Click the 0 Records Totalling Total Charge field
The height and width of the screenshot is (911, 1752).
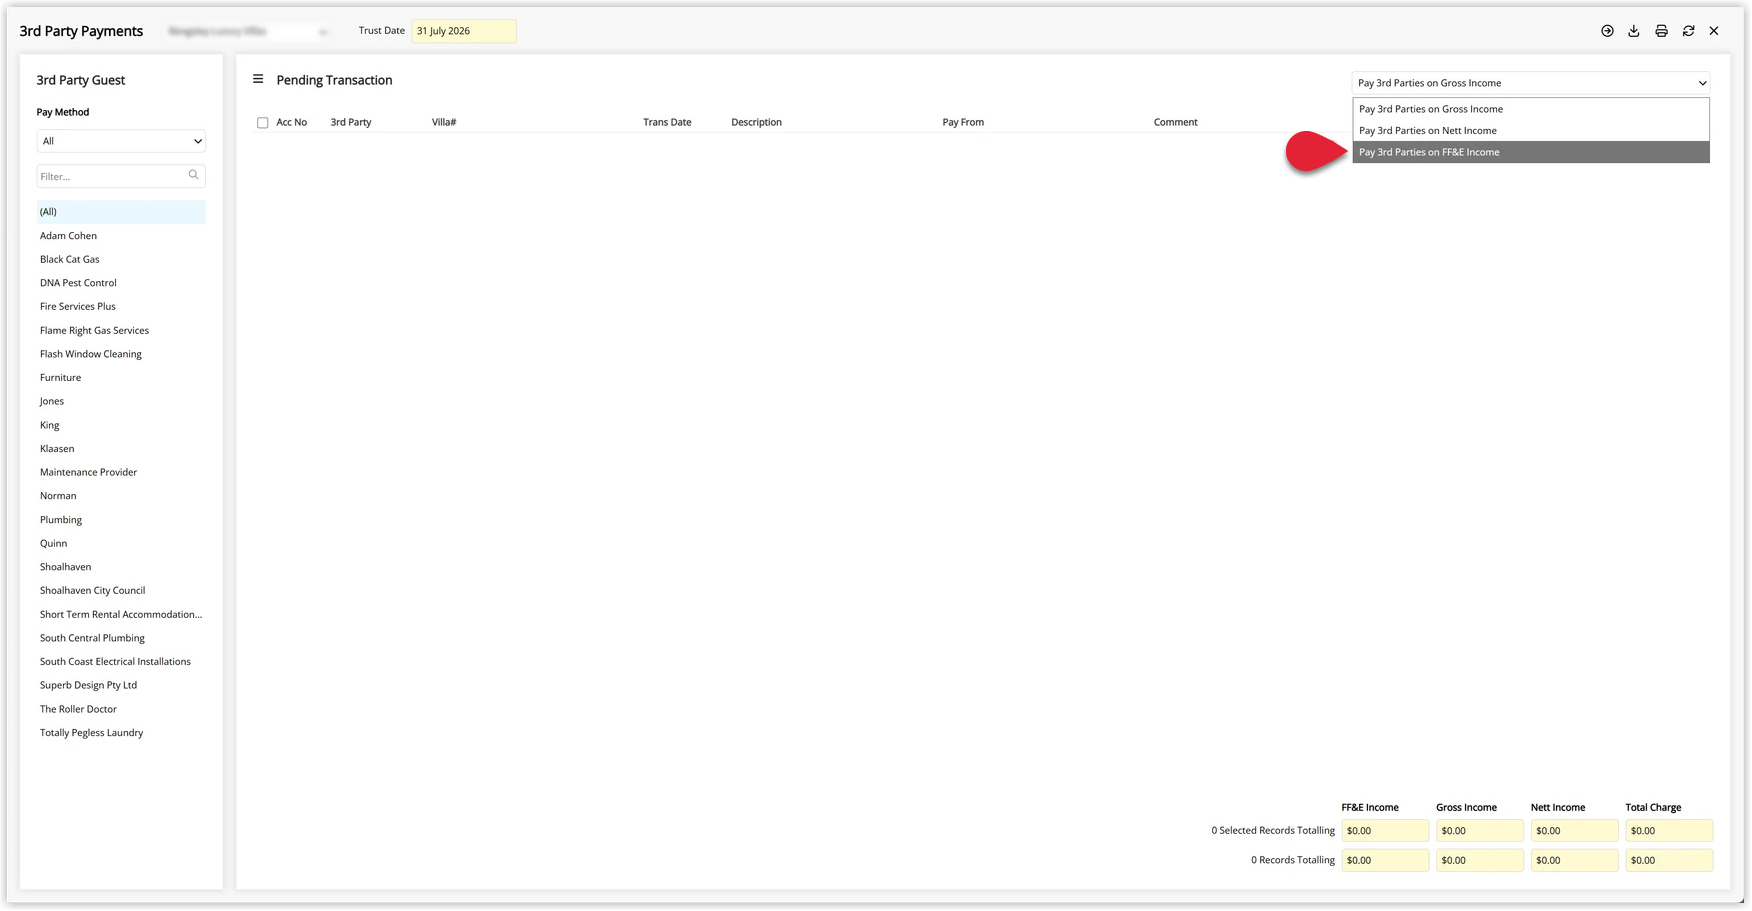click(1669, 860)
